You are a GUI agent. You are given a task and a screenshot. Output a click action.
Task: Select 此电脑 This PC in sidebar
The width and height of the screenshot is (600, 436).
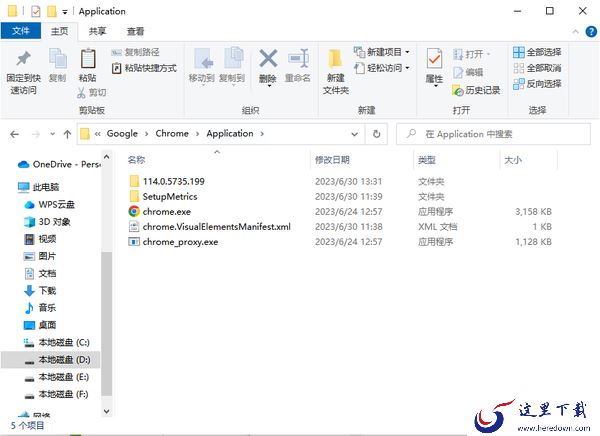click(38, 187)
